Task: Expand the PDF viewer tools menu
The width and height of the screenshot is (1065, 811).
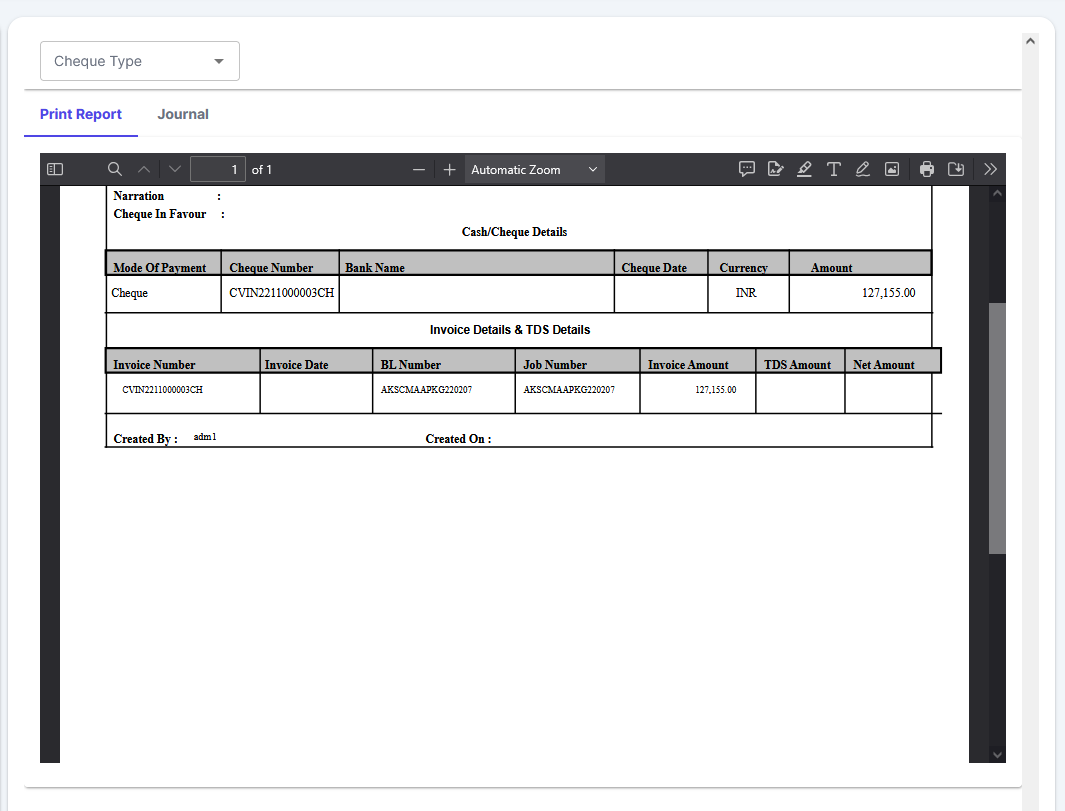Action: click(990, 169)
